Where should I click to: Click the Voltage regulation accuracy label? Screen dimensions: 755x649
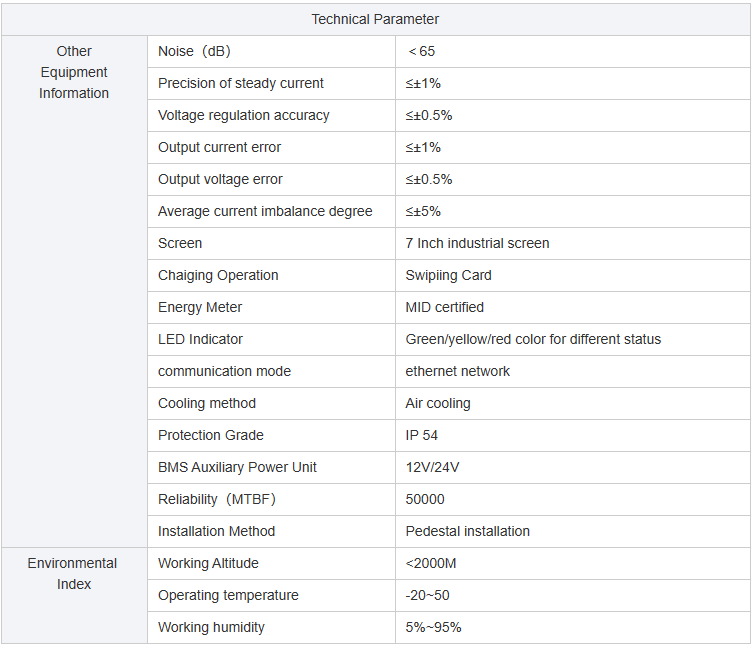[244, 116]
